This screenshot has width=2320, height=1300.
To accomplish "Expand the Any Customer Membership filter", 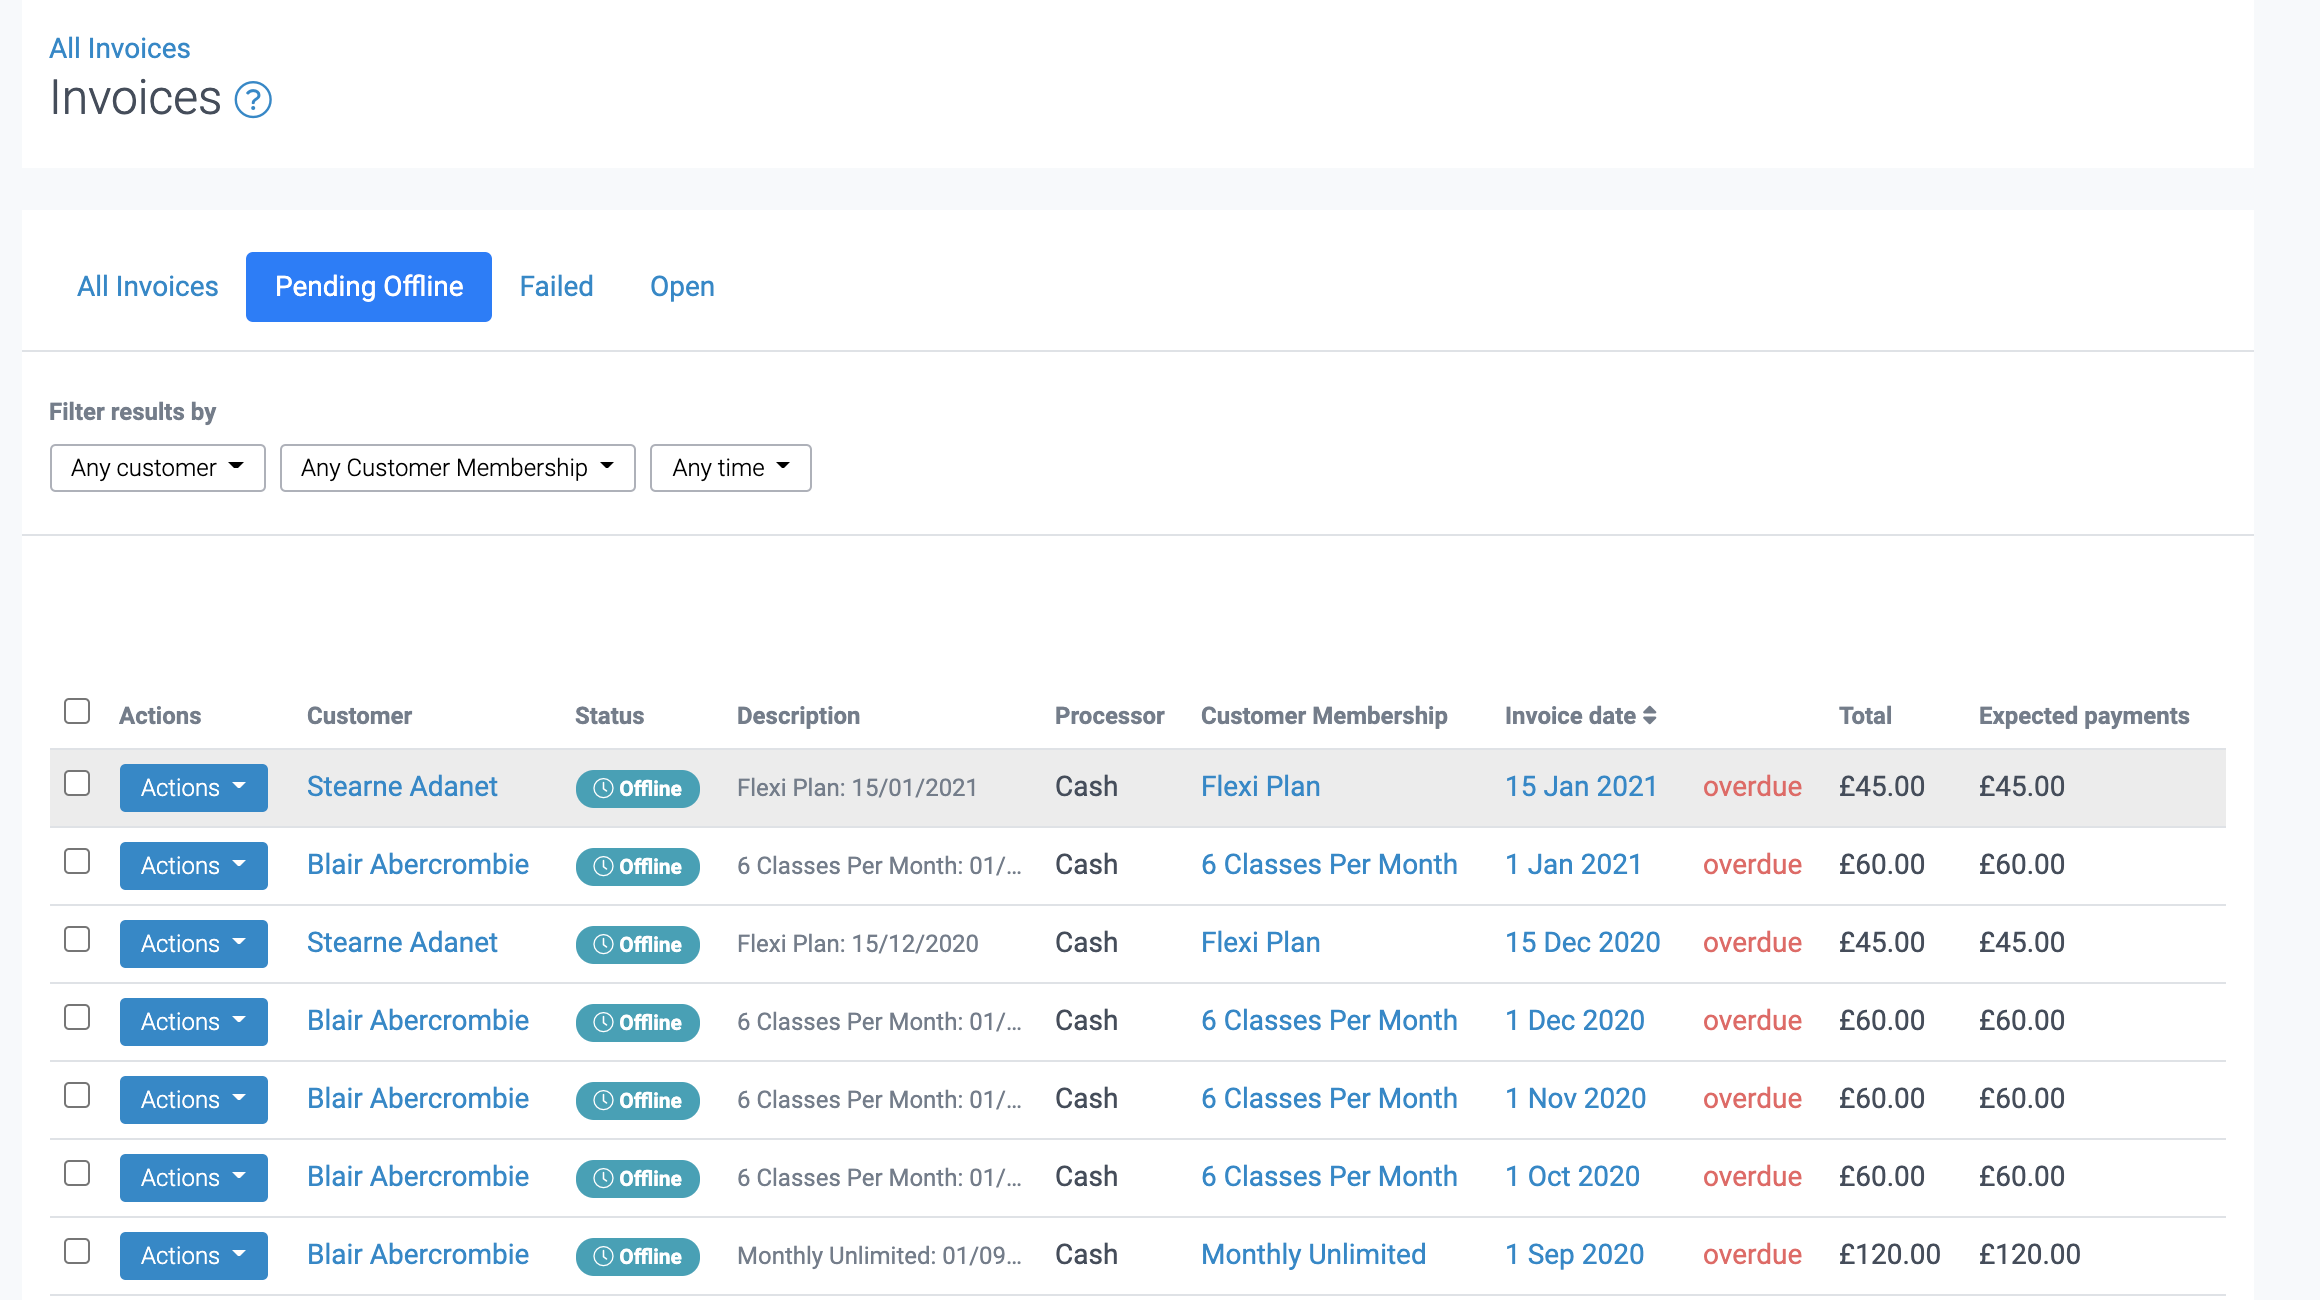I will [x=457, y=468].
